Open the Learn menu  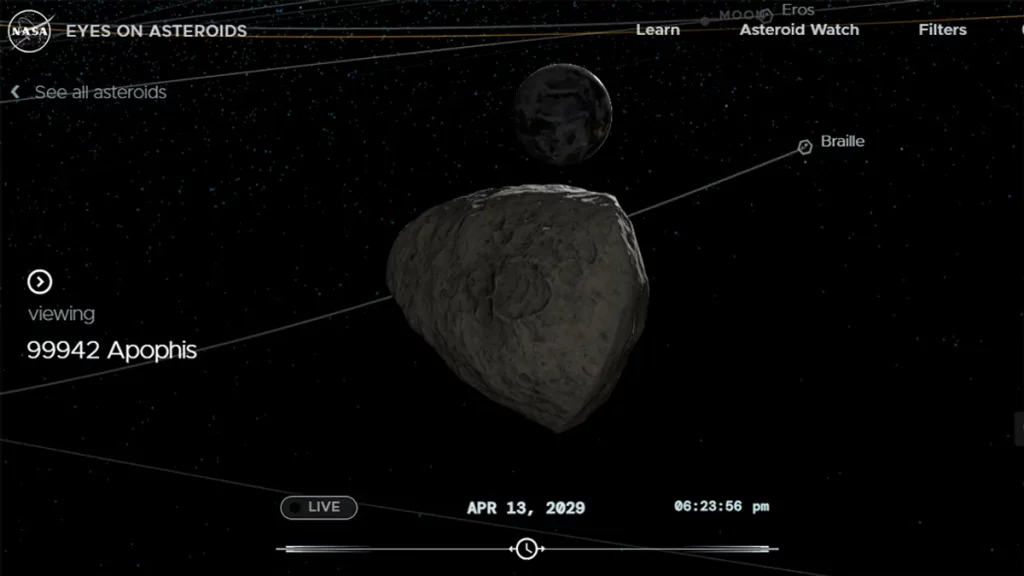click(657, 30)
